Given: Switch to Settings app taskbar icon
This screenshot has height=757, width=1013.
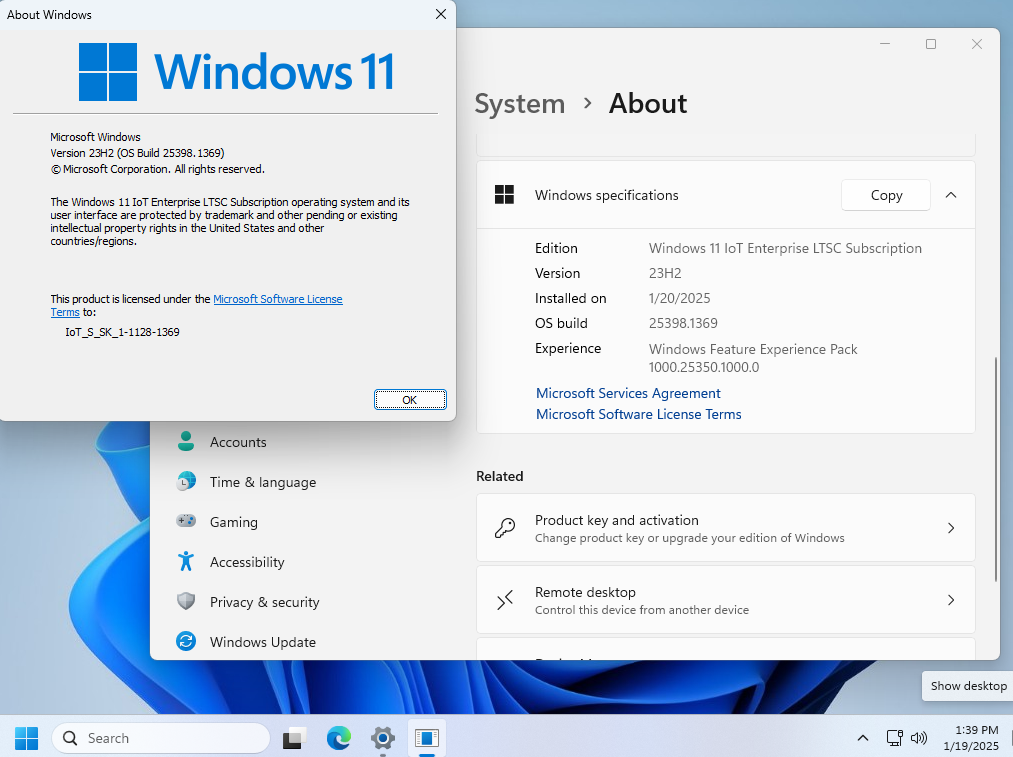Looking at the screenshot, I should coord(383,738).
